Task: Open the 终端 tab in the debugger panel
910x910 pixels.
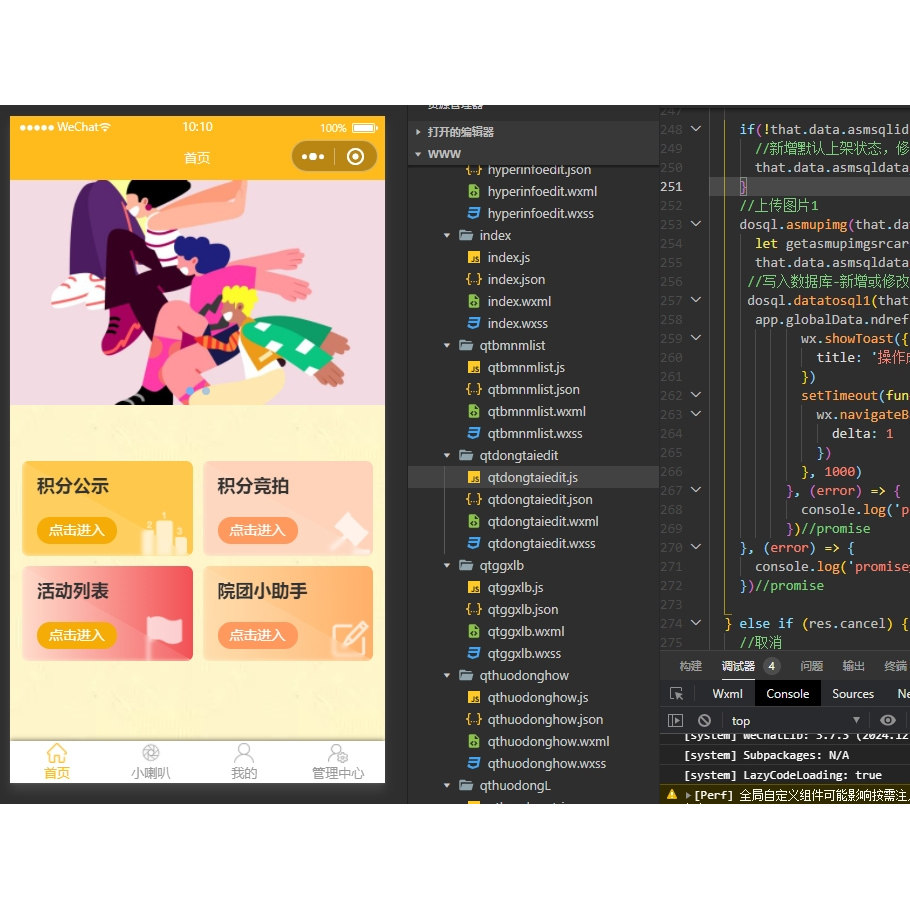Action: click(x=897, y=665)
